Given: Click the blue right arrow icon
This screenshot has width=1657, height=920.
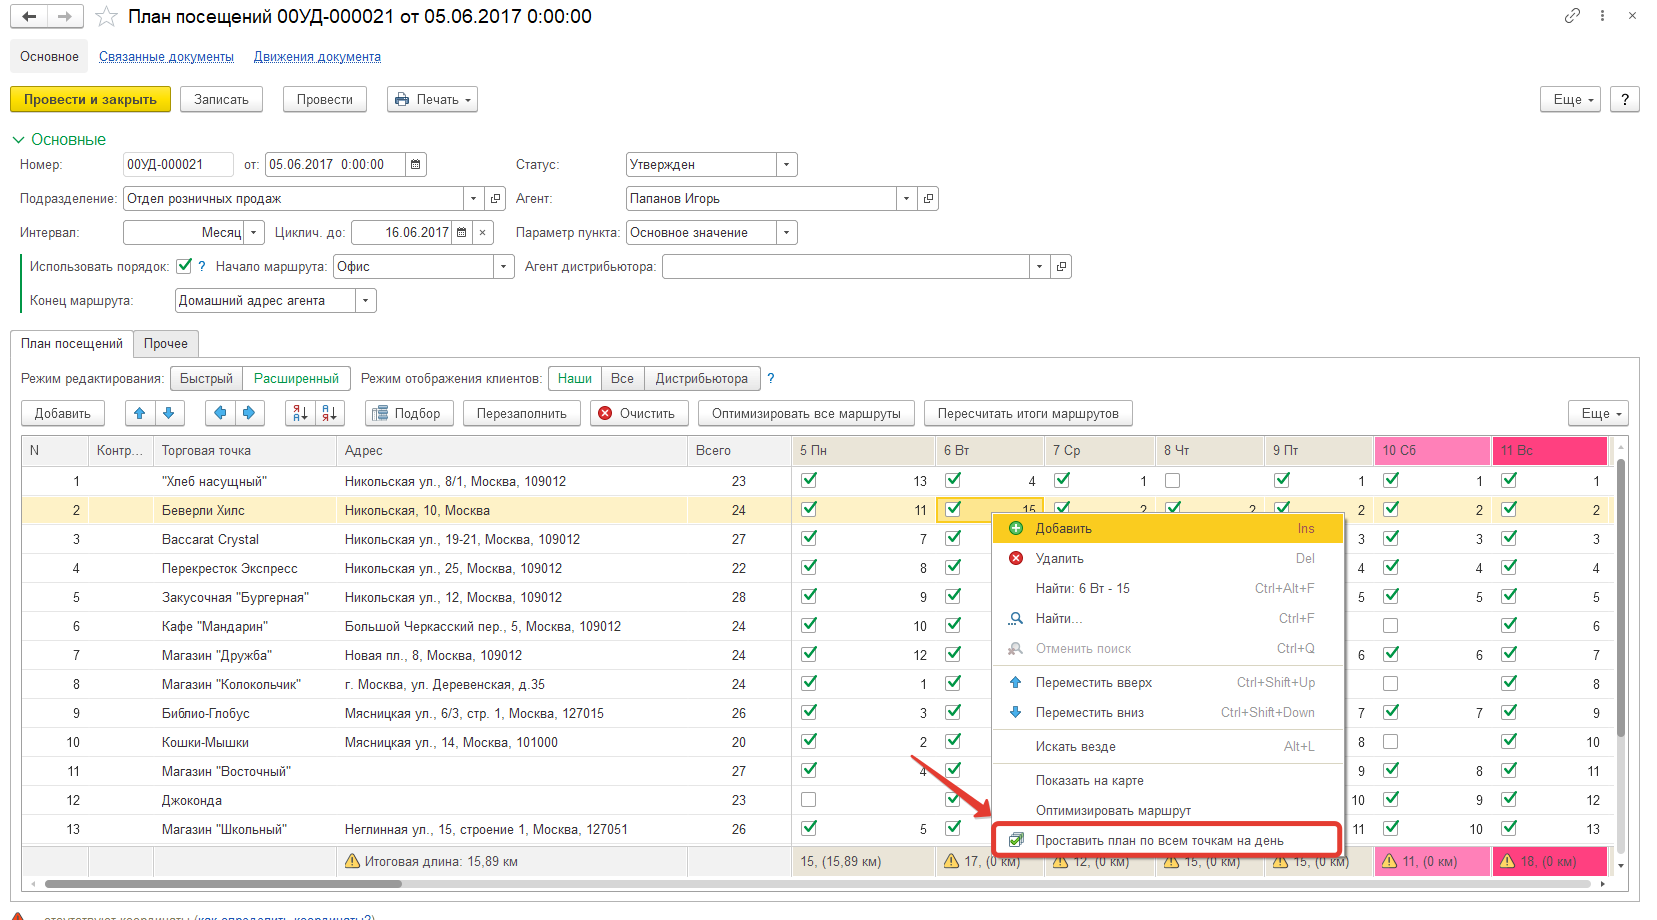Looking at the screenshot, I should coord(249,413).
